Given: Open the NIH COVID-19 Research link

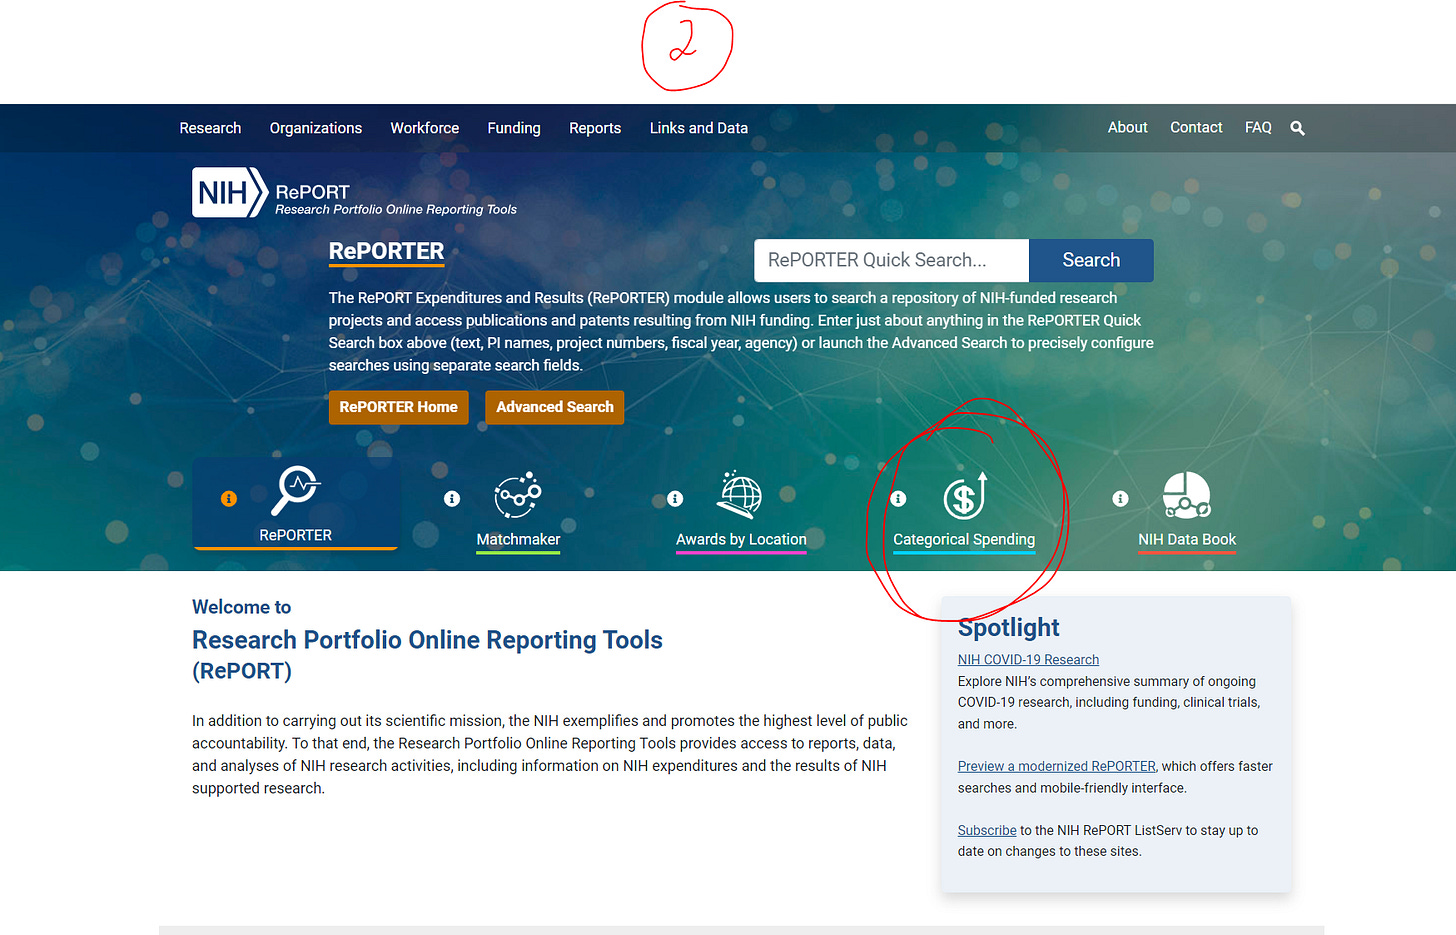Looking at the screenshot, I should tap(1028, 659).
